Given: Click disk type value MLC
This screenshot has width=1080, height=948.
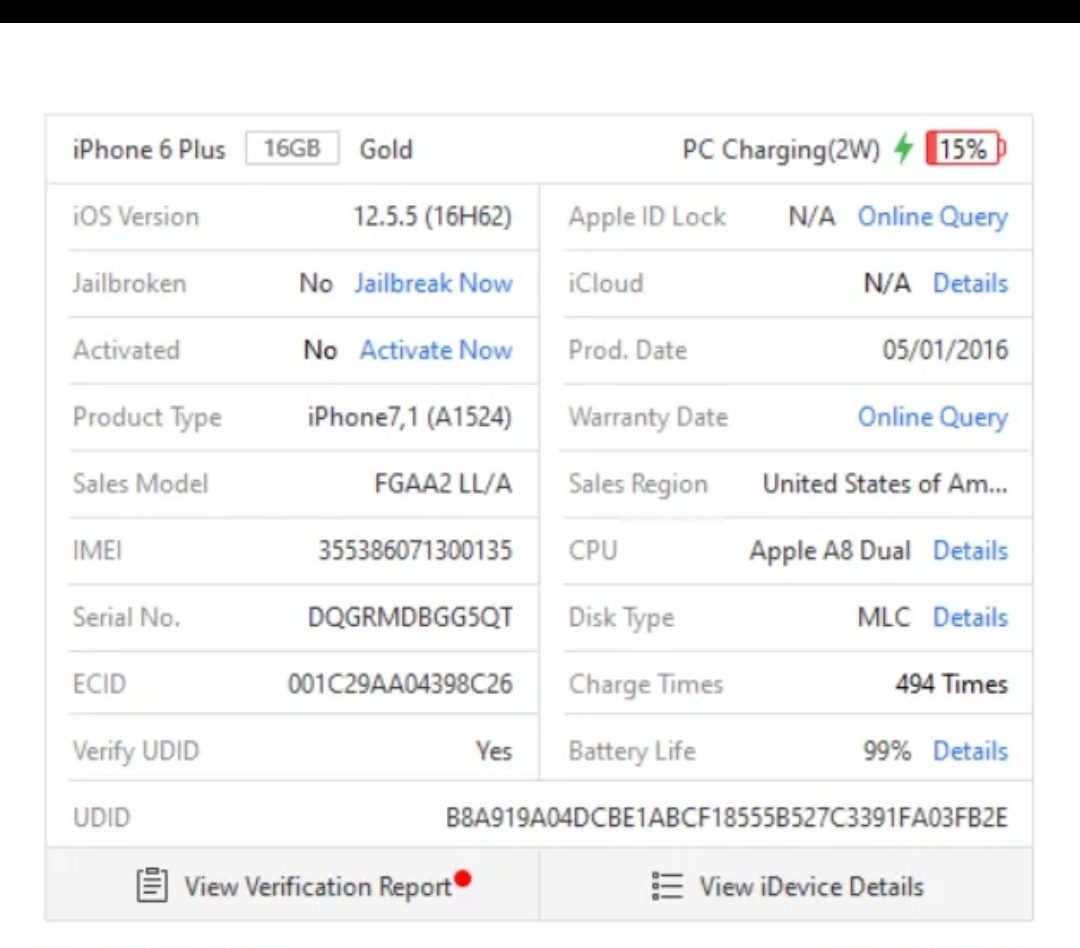Looking at the screenshot, I should click(x=884, y=617).
